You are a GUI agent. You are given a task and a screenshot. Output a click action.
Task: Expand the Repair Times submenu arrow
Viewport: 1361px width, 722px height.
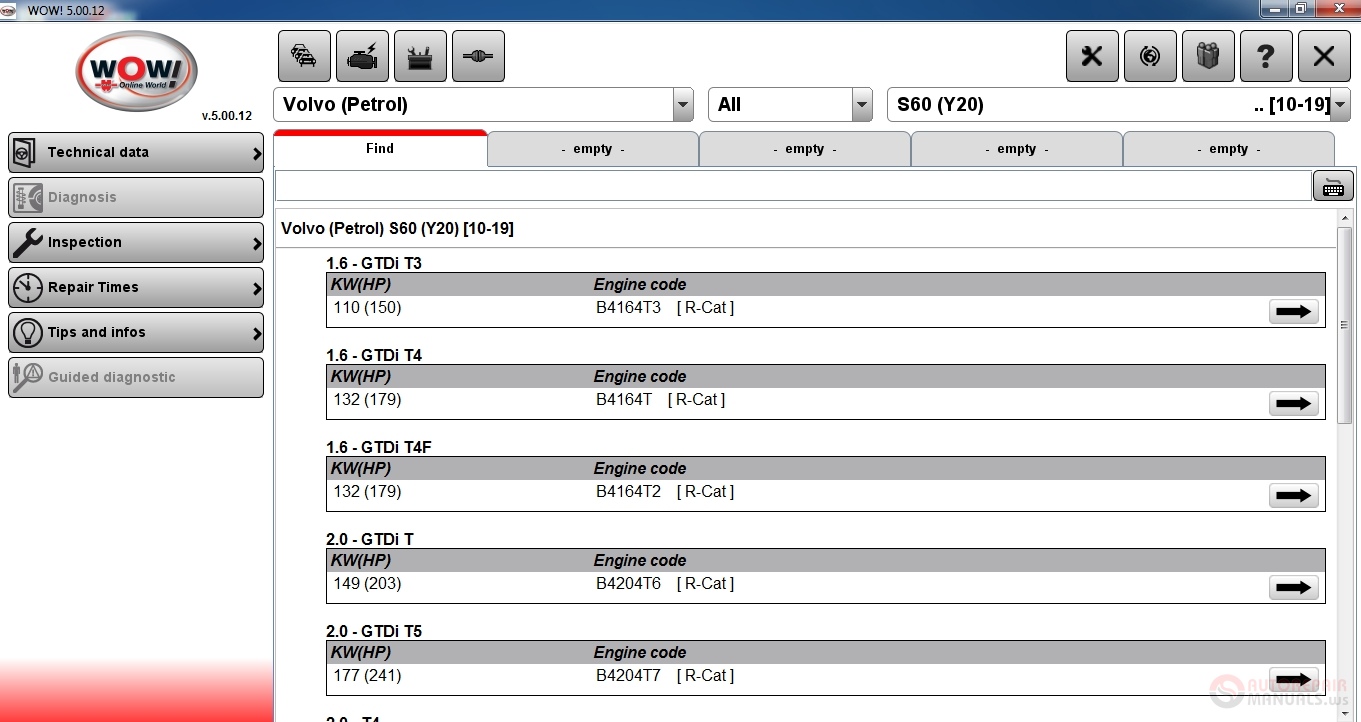coord(257,288)
